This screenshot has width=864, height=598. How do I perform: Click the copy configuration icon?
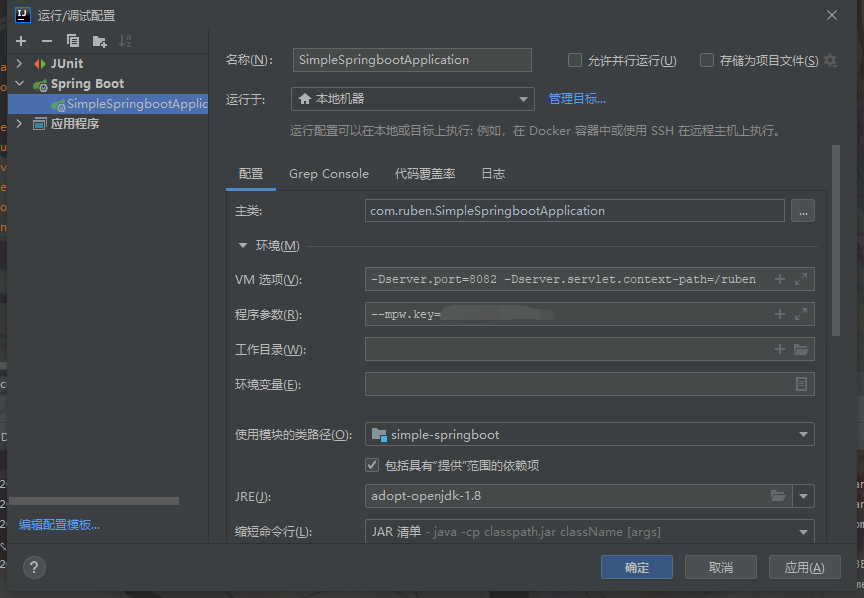click(72, 41)
